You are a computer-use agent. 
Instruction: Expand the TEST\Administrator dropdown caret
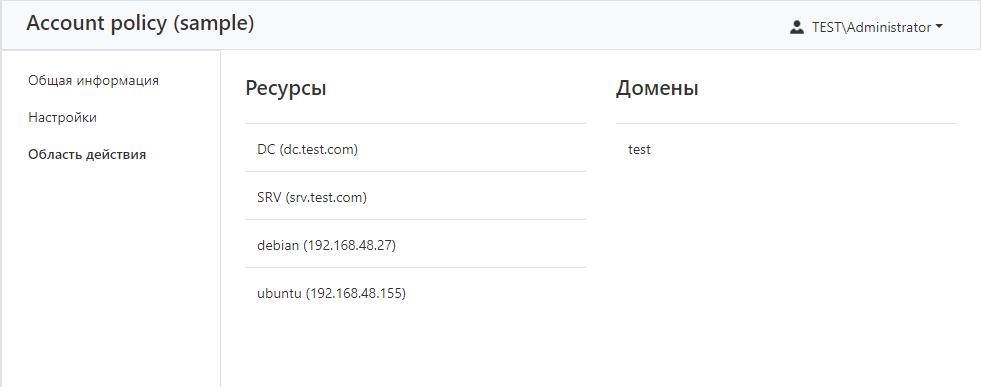[939, 28]
